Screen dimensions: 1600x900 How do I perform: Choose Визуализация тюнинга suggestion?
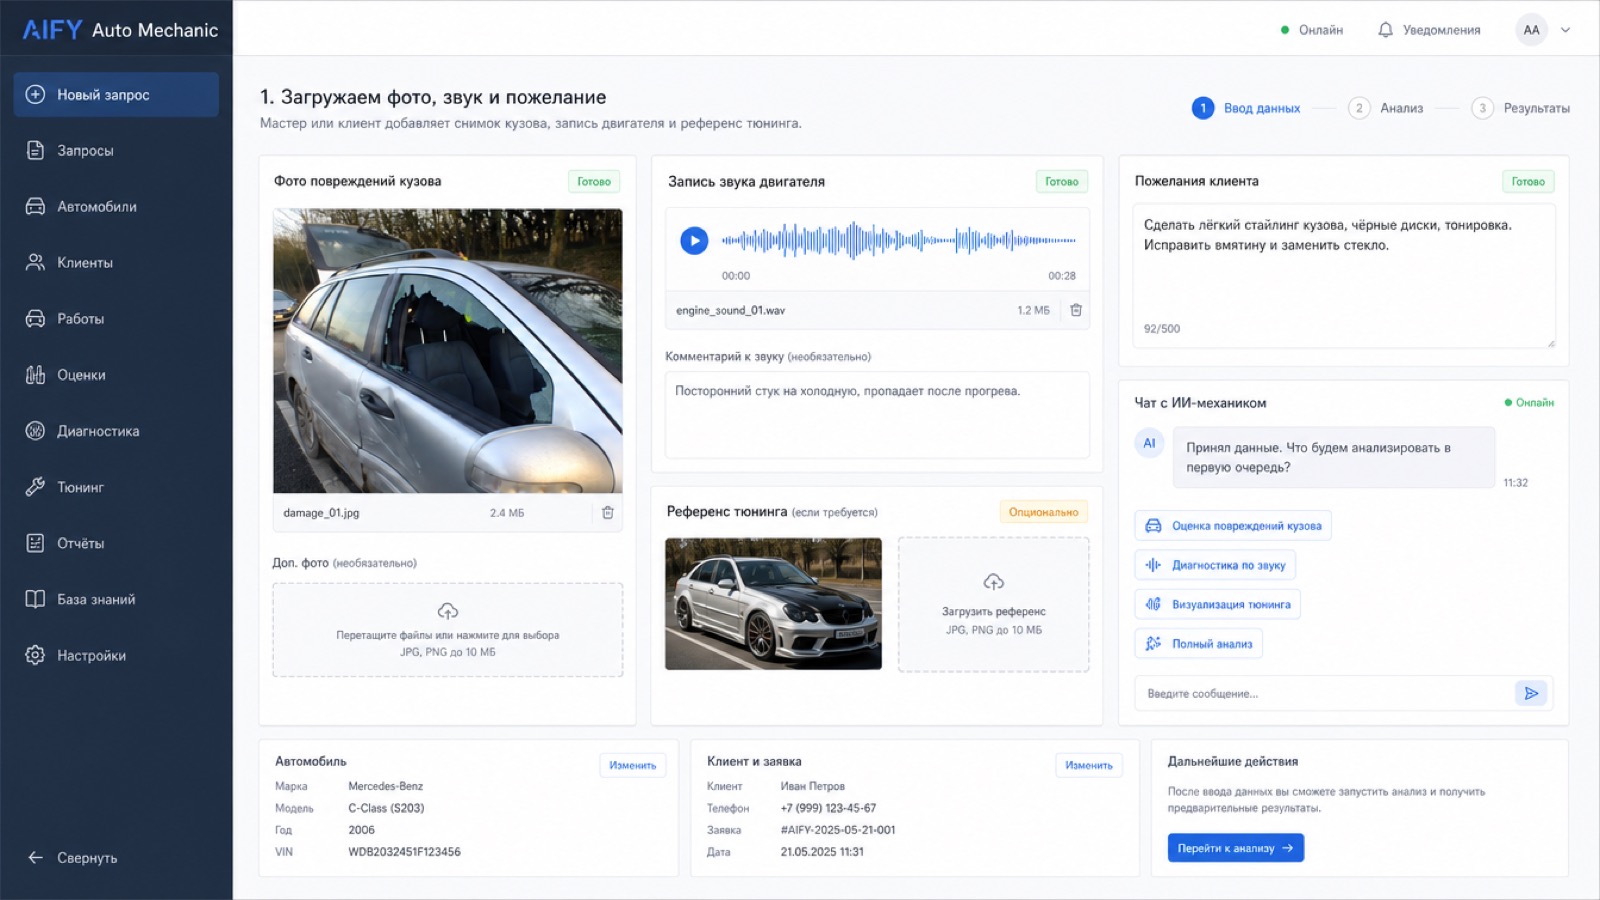tap(1218, 604)
